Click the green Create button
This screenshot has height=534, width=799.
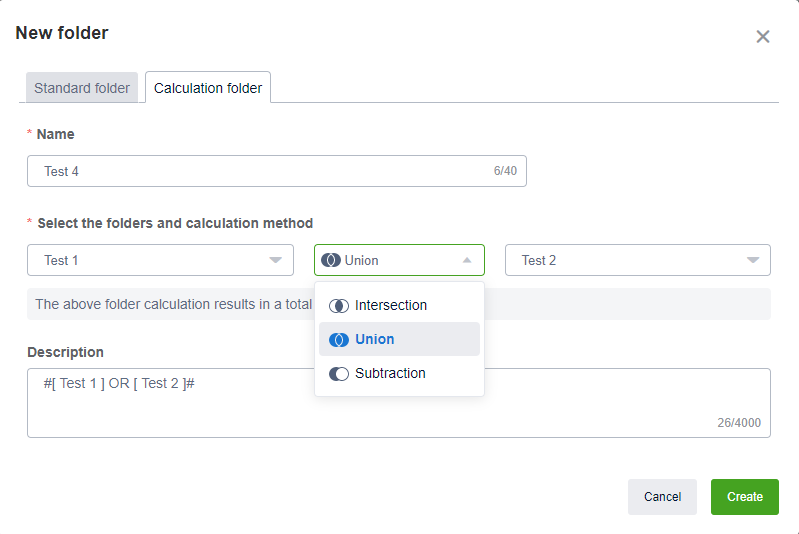pos(745,497)
